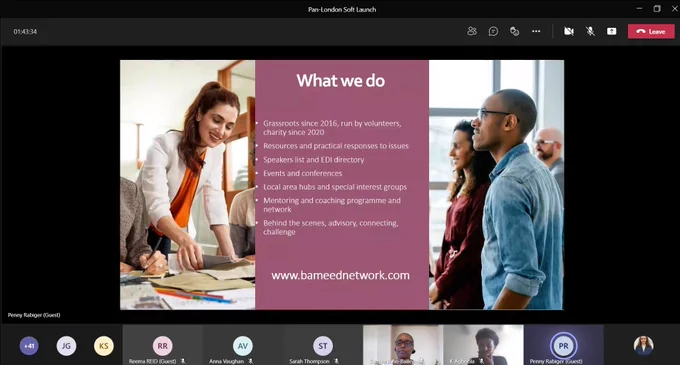Click the muted mic icon beside Sarah Thompson
The width and height of the screenshot is (680, 365).
[336, 361]
